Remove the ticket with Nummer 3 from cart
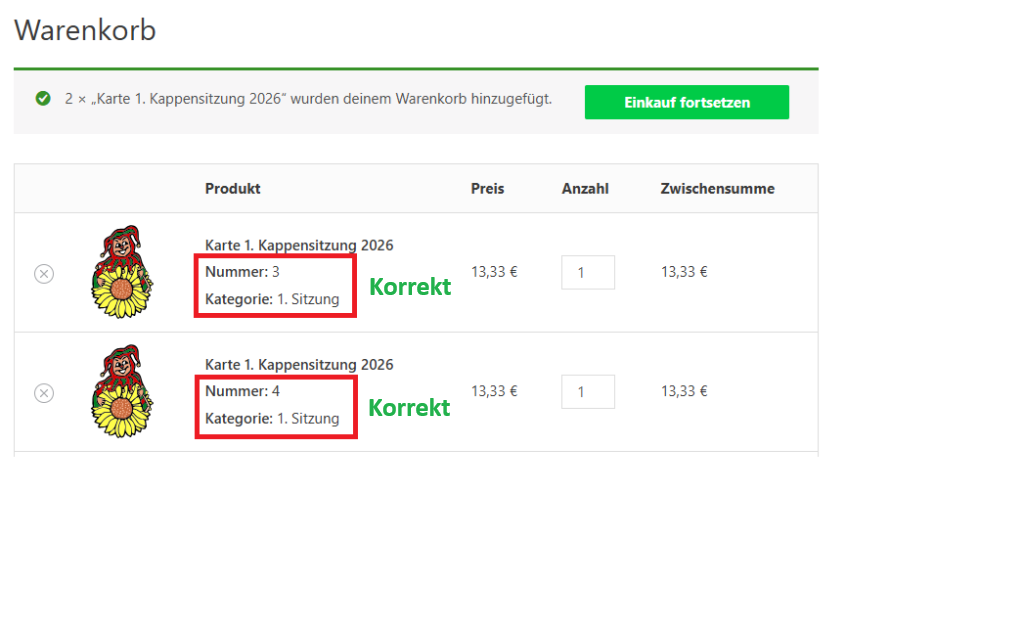This screenshot has width=1024, height=627. pos(44,273)
